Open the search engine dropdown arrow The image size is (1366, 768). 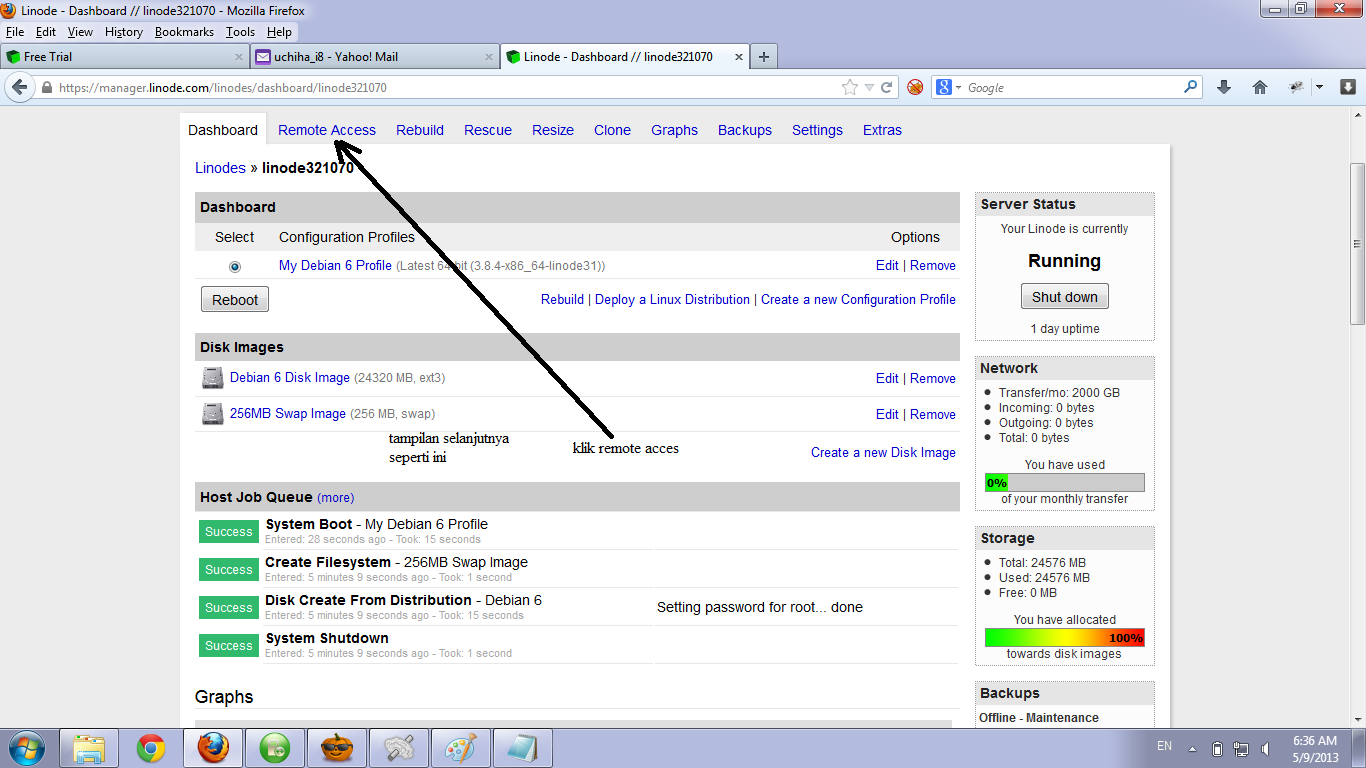pyautogui.click(x=958, y=88)
